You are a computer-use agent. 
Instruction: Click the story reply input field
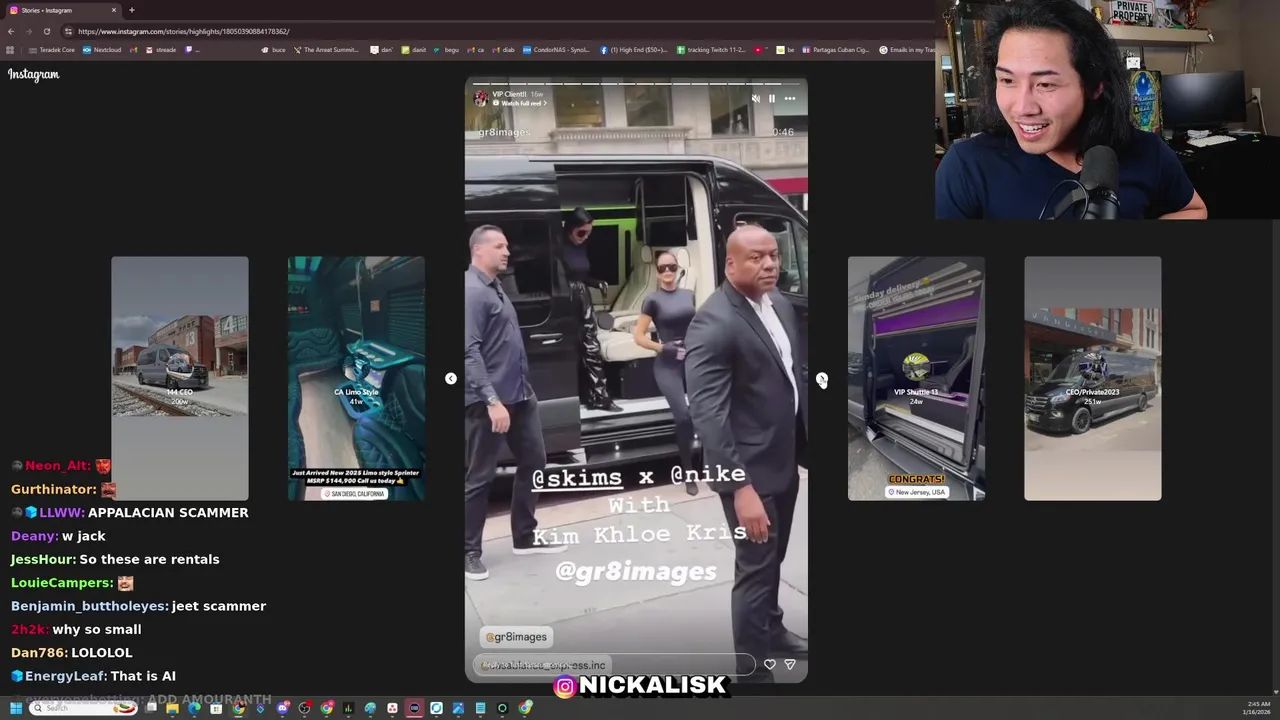[x=614, y=665]
